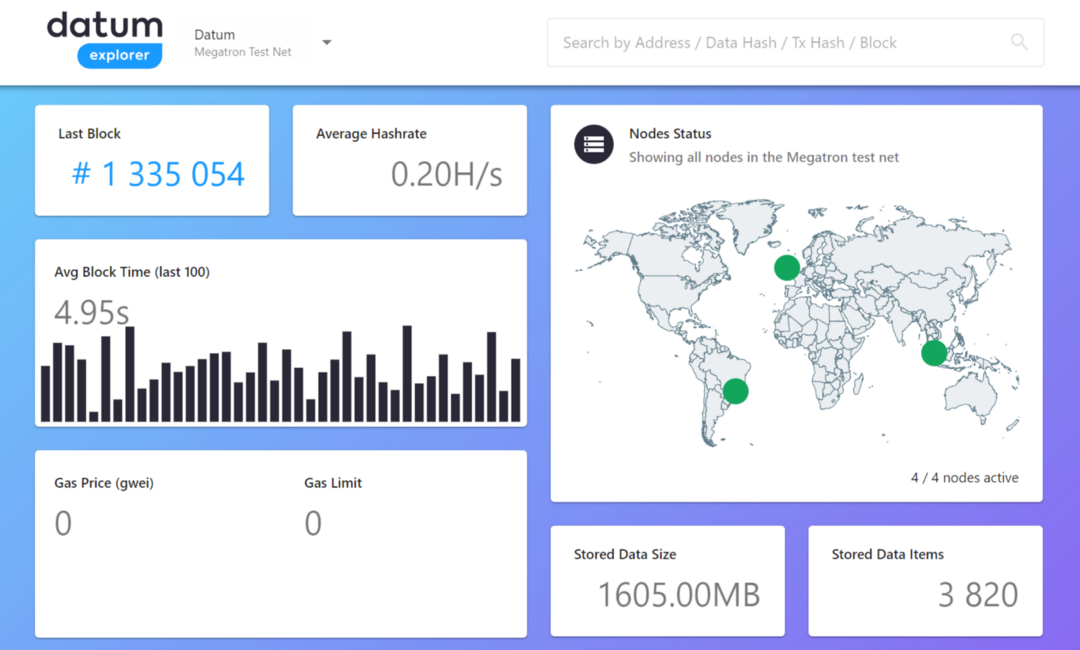
Task: Click the search magnifier icon
Action: click(x=1019, y=42)
